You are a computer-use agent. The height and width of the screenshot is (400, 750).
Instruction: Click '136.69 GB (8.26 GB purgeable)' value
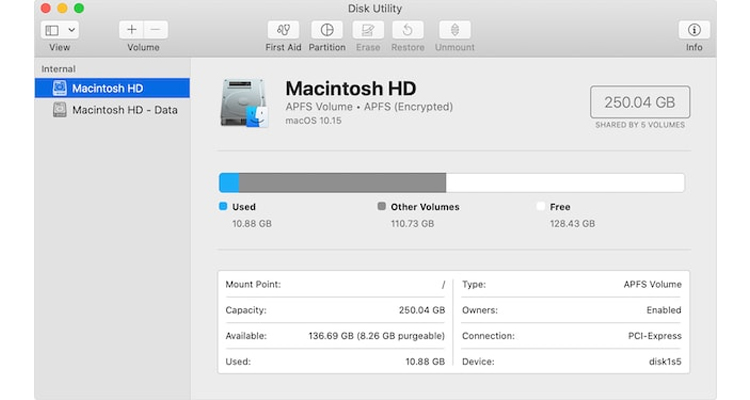point(376,336)
